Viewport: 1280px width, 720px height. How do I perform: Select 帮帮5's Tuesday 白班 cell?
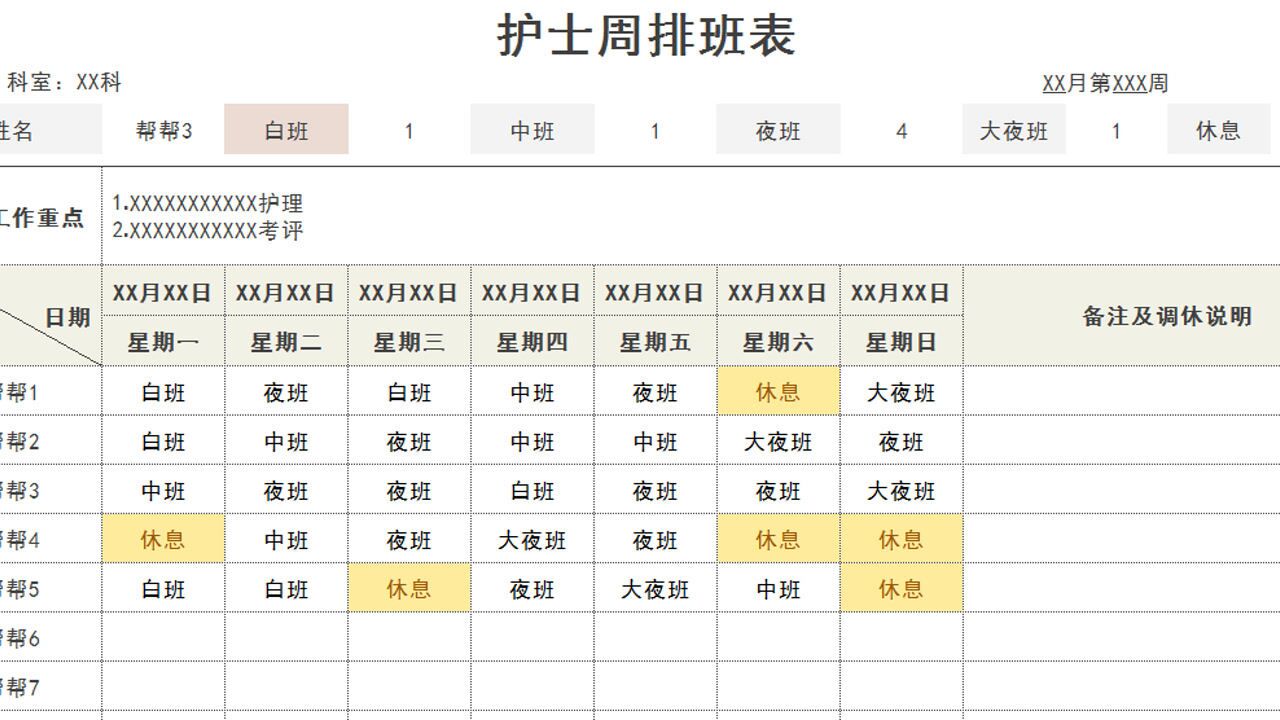coord(286,588)
